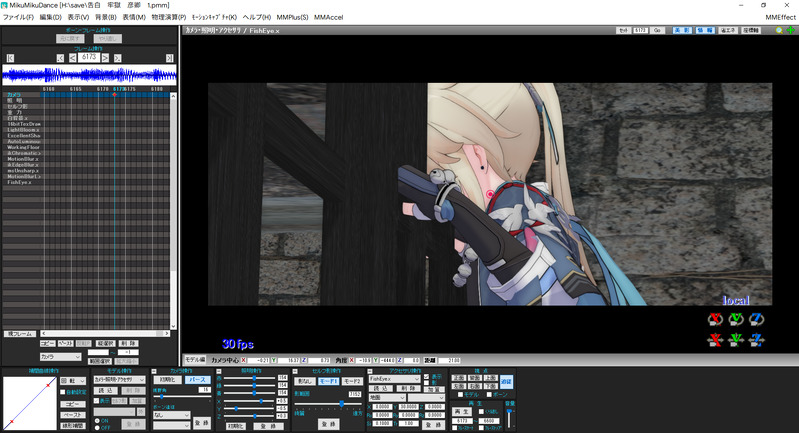This screenshot has width=799, height=433.
Task: Jump to the first frame with |< button
Action: click(x=10, y=58)
